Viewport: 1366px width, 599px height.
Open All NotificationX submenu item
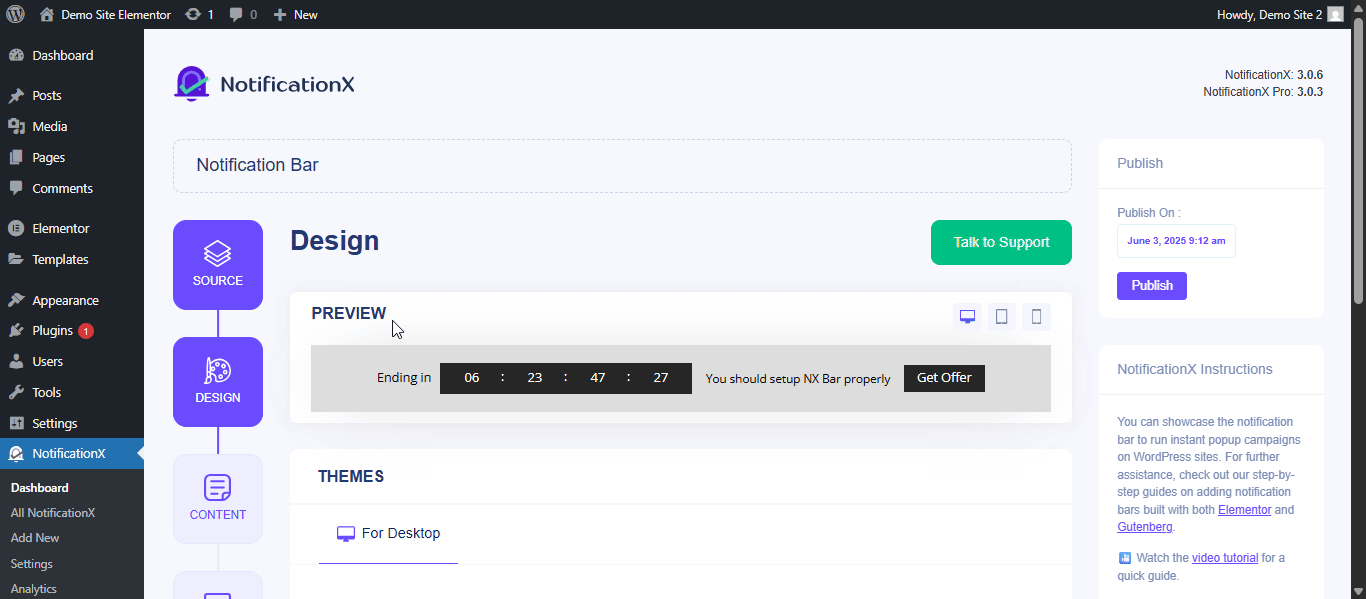tap(53, 513)
